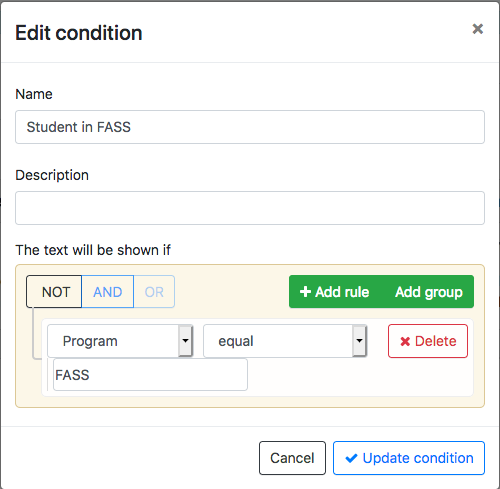
Task: Select the AND group operator
Action: click(x=108, y=292)
